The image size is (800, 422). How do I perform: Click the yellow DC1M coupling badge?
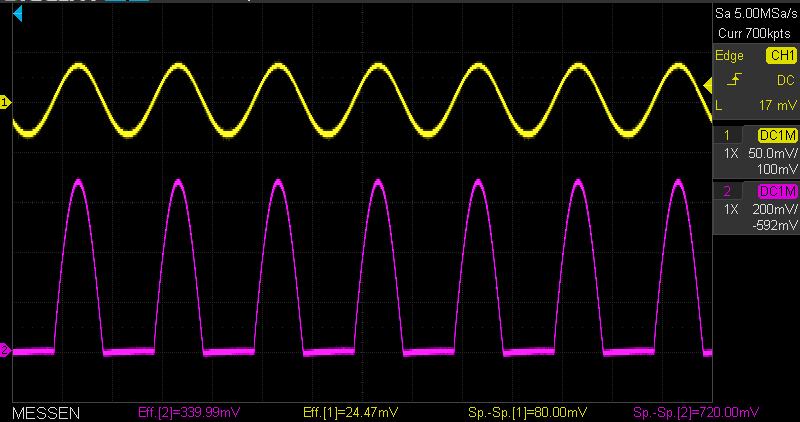(778, 135)
